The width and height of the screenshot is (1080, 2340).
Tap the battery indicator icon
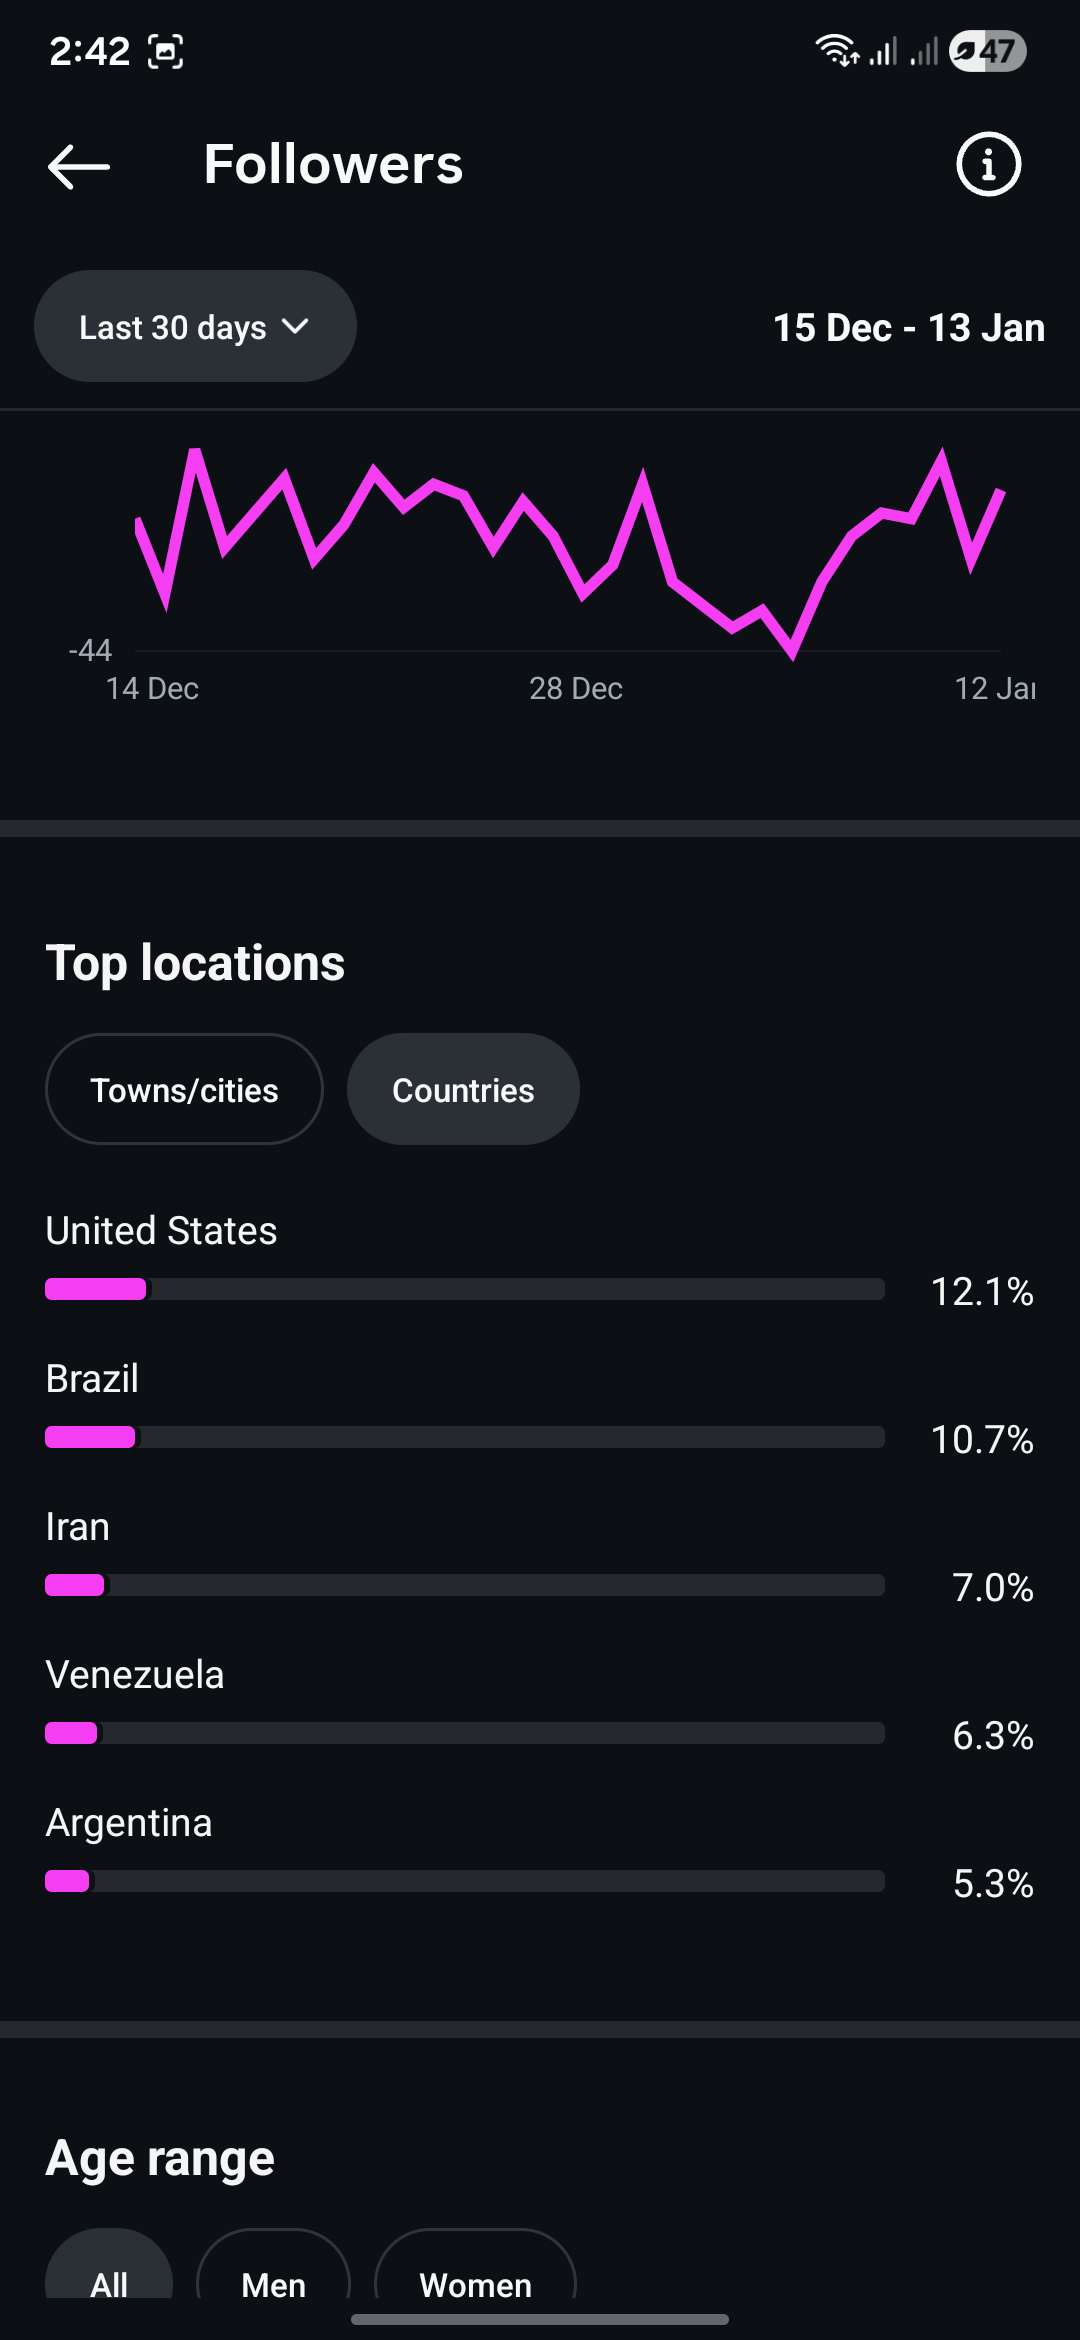(987, 51)
